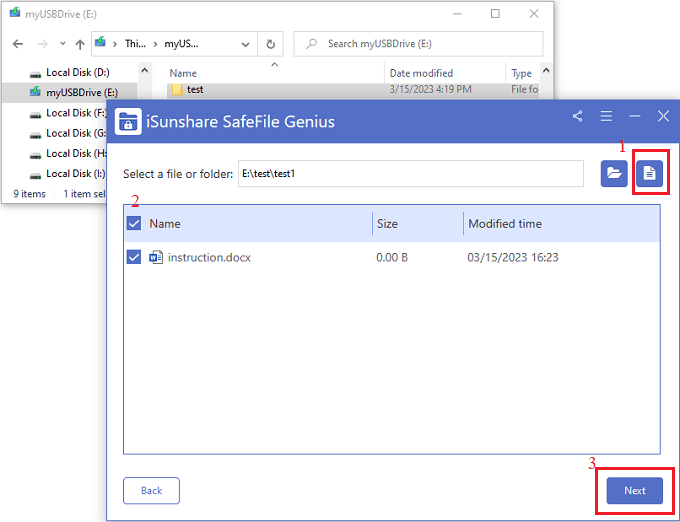Viewport: 680px width, 522px height.
Task: Click sidebar scroll-up arrow in File Explorer
Action: [145, 70]
